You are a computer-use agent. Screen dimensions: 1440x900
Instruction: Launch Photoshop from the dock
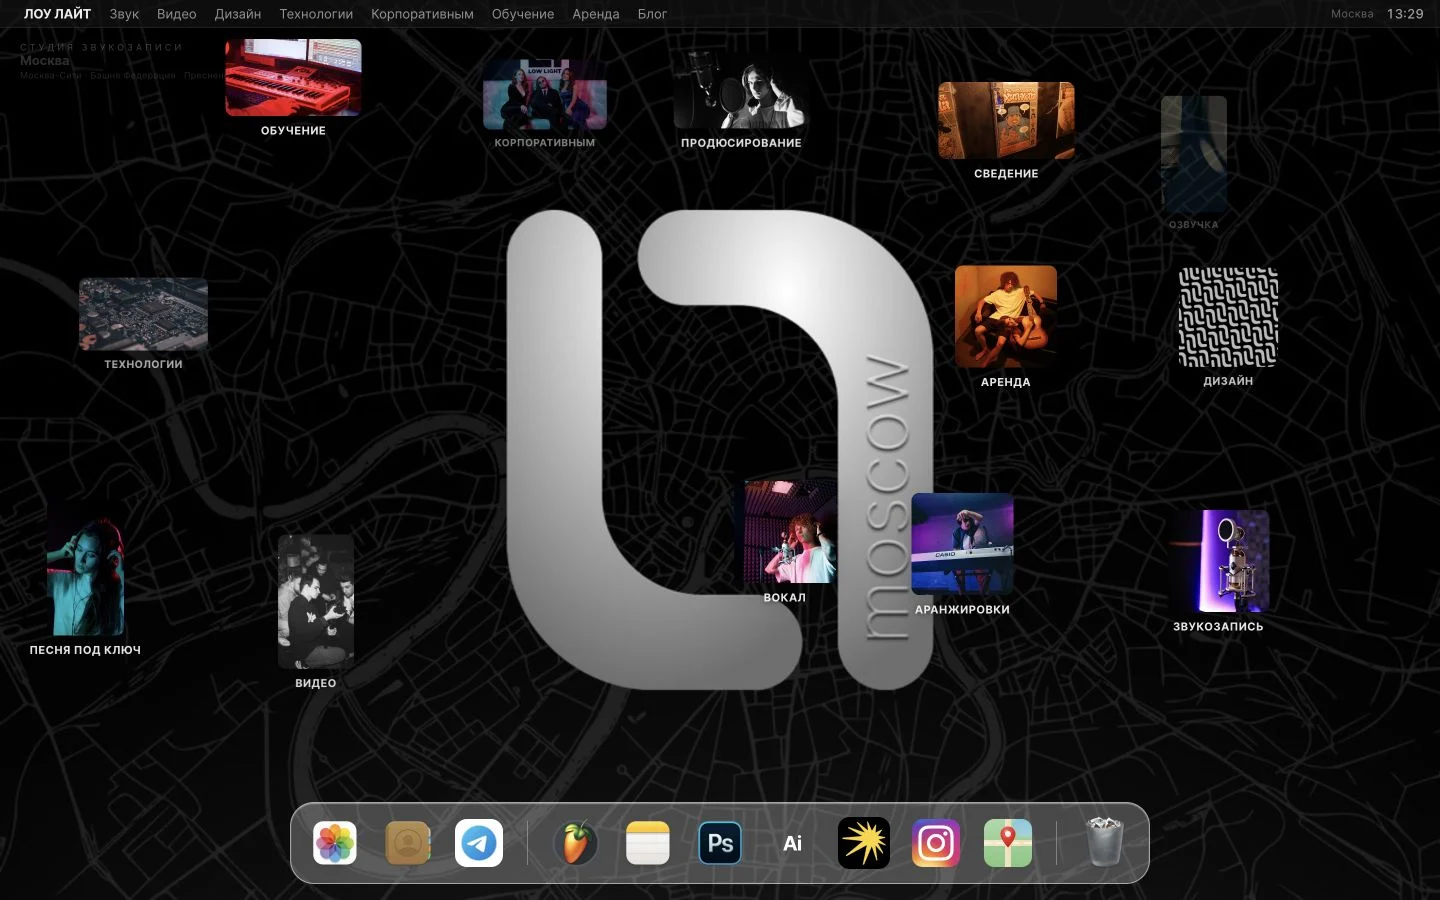tap(720, 843)
